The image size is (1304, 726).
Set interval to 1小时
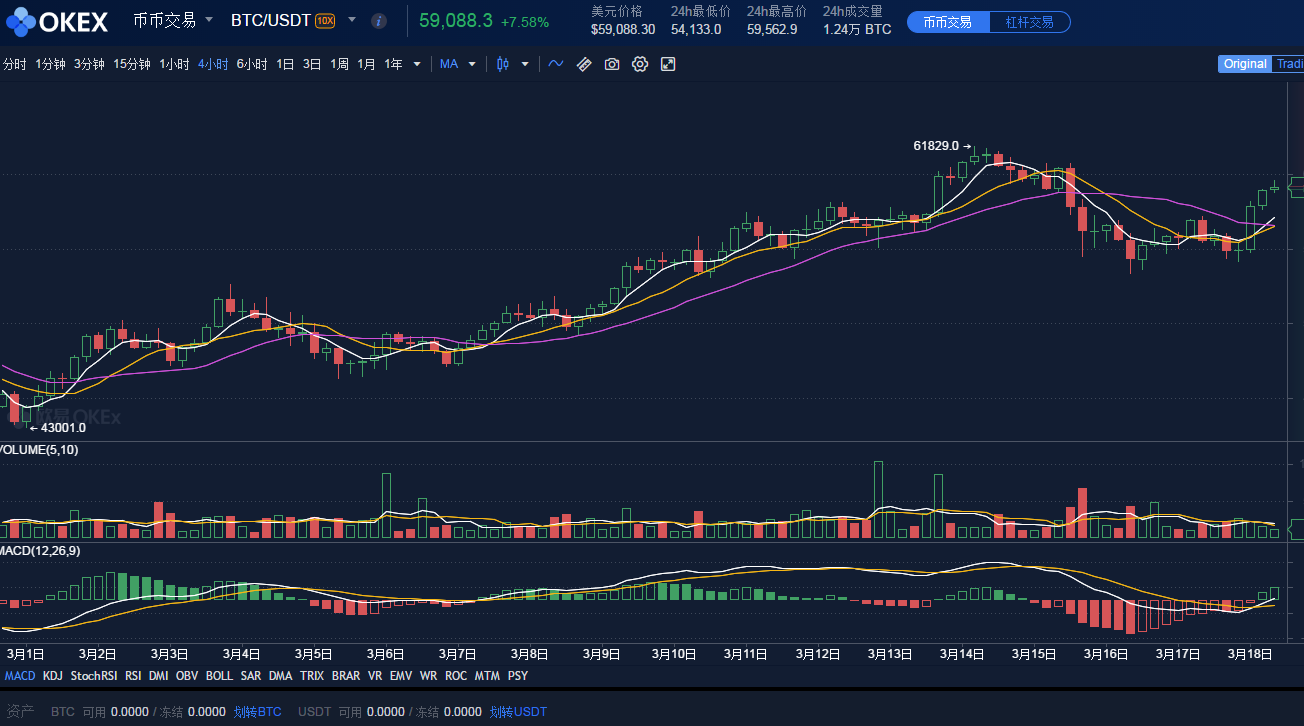point(174,64)
